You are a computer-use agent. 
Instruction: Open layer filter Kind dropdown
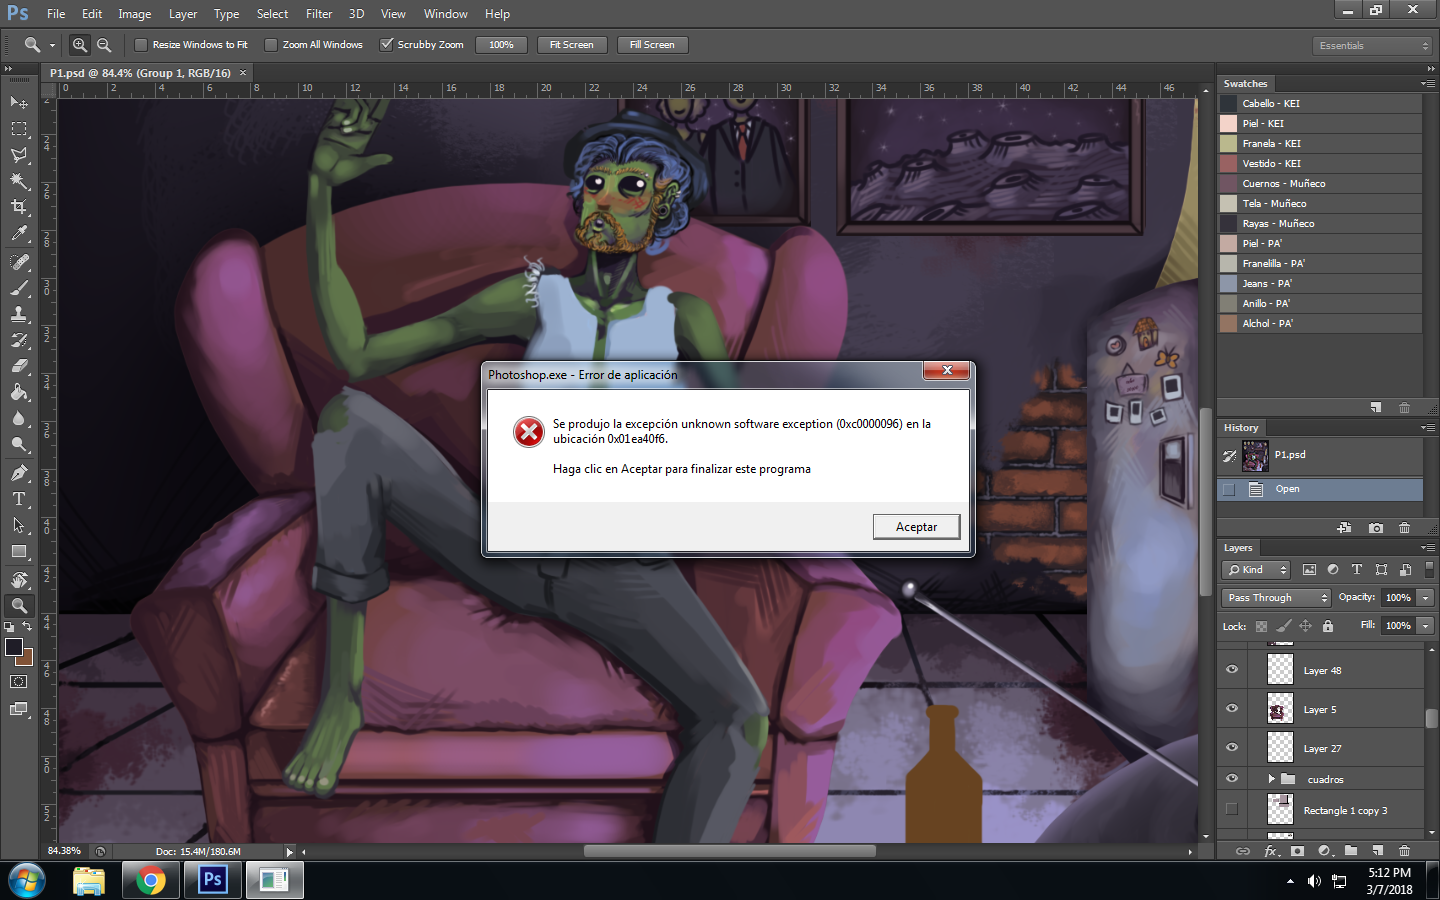click(1256, 570)
